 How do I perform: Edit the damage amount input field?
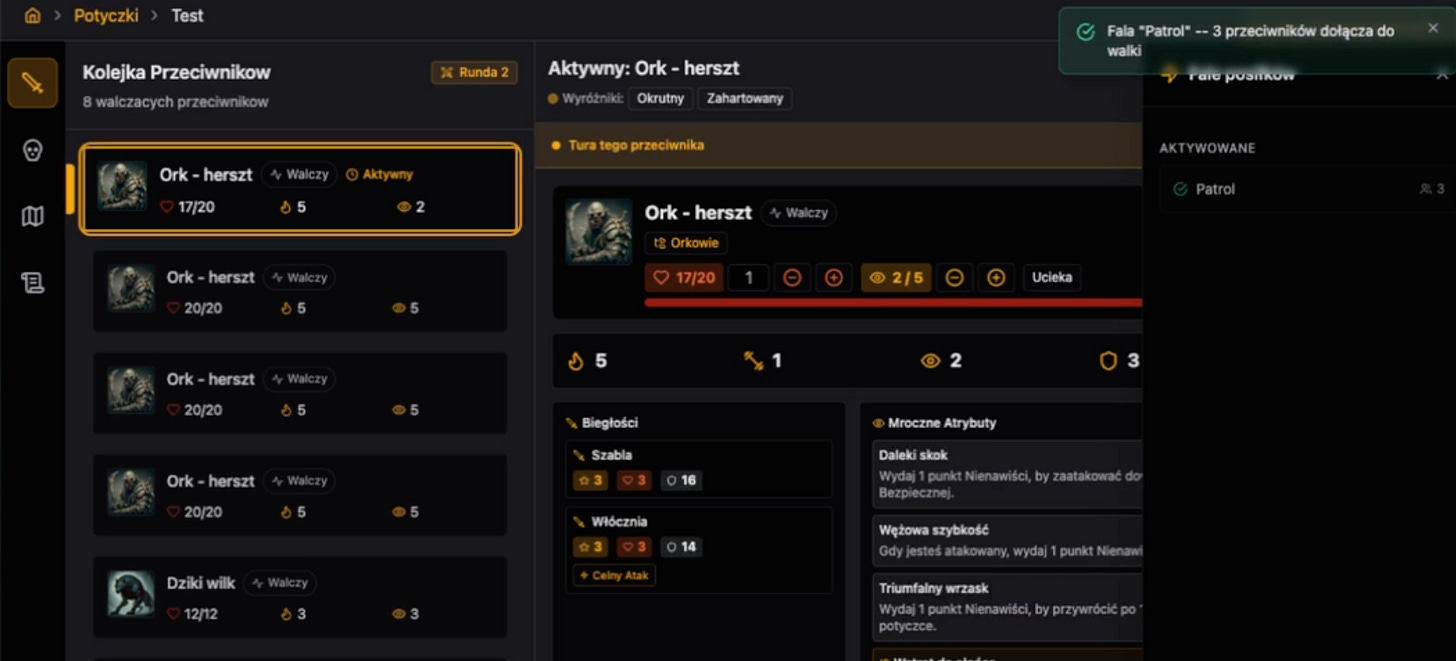pos(748,278)
